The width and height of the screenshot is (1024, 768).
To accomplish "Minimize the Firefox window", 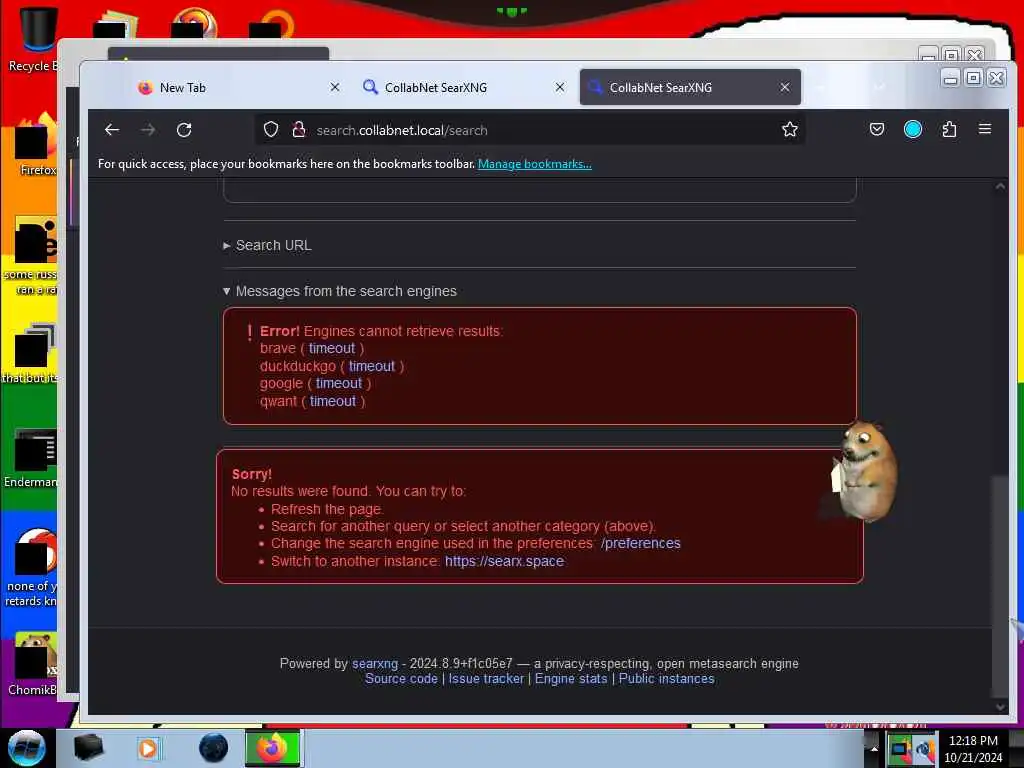I will pyautogui.click(x=950, y=79).
